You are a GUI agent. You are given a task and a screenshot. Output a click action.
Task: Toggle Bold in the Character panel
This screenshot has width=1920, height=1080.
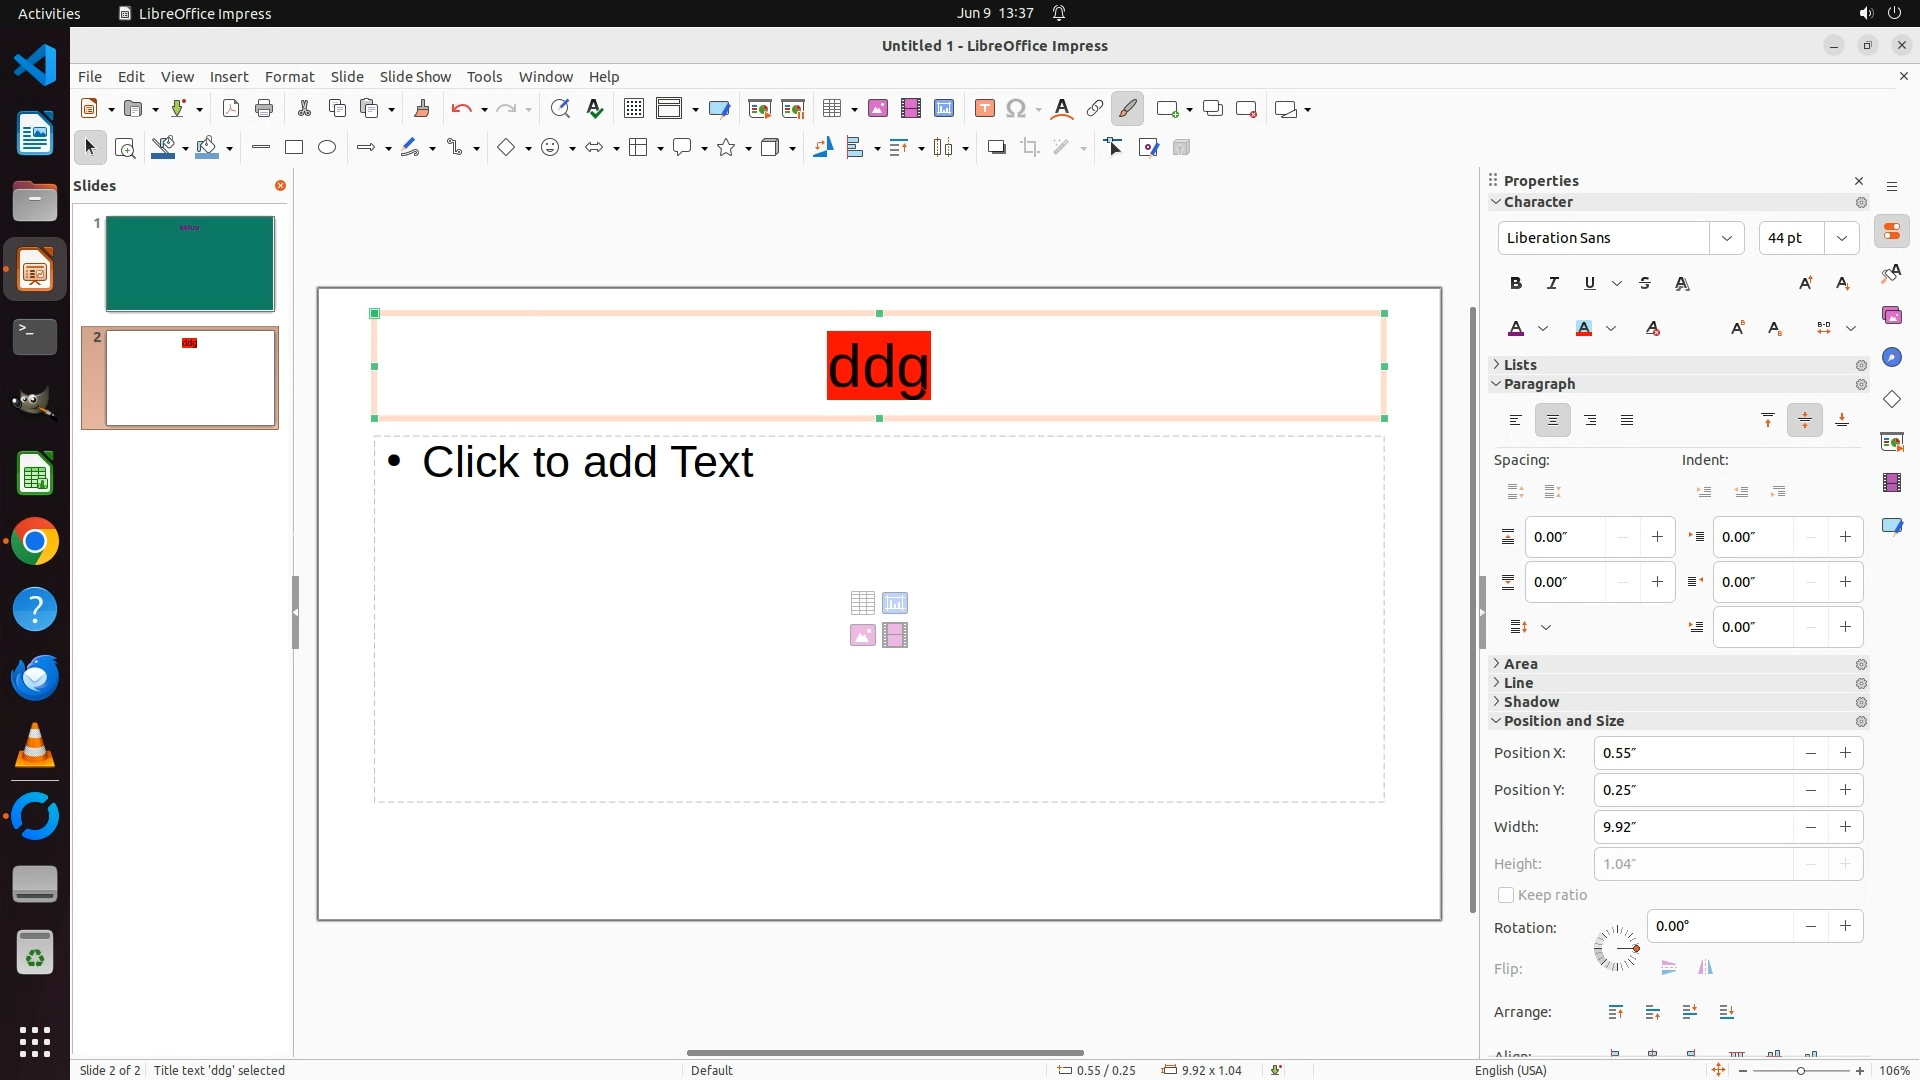(x=1516, y=284)
